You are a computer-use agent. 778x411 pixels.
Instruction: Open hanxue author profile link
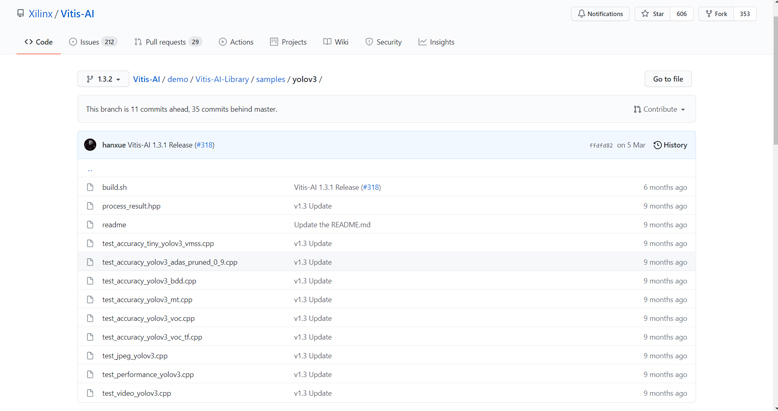click(114, 145)
